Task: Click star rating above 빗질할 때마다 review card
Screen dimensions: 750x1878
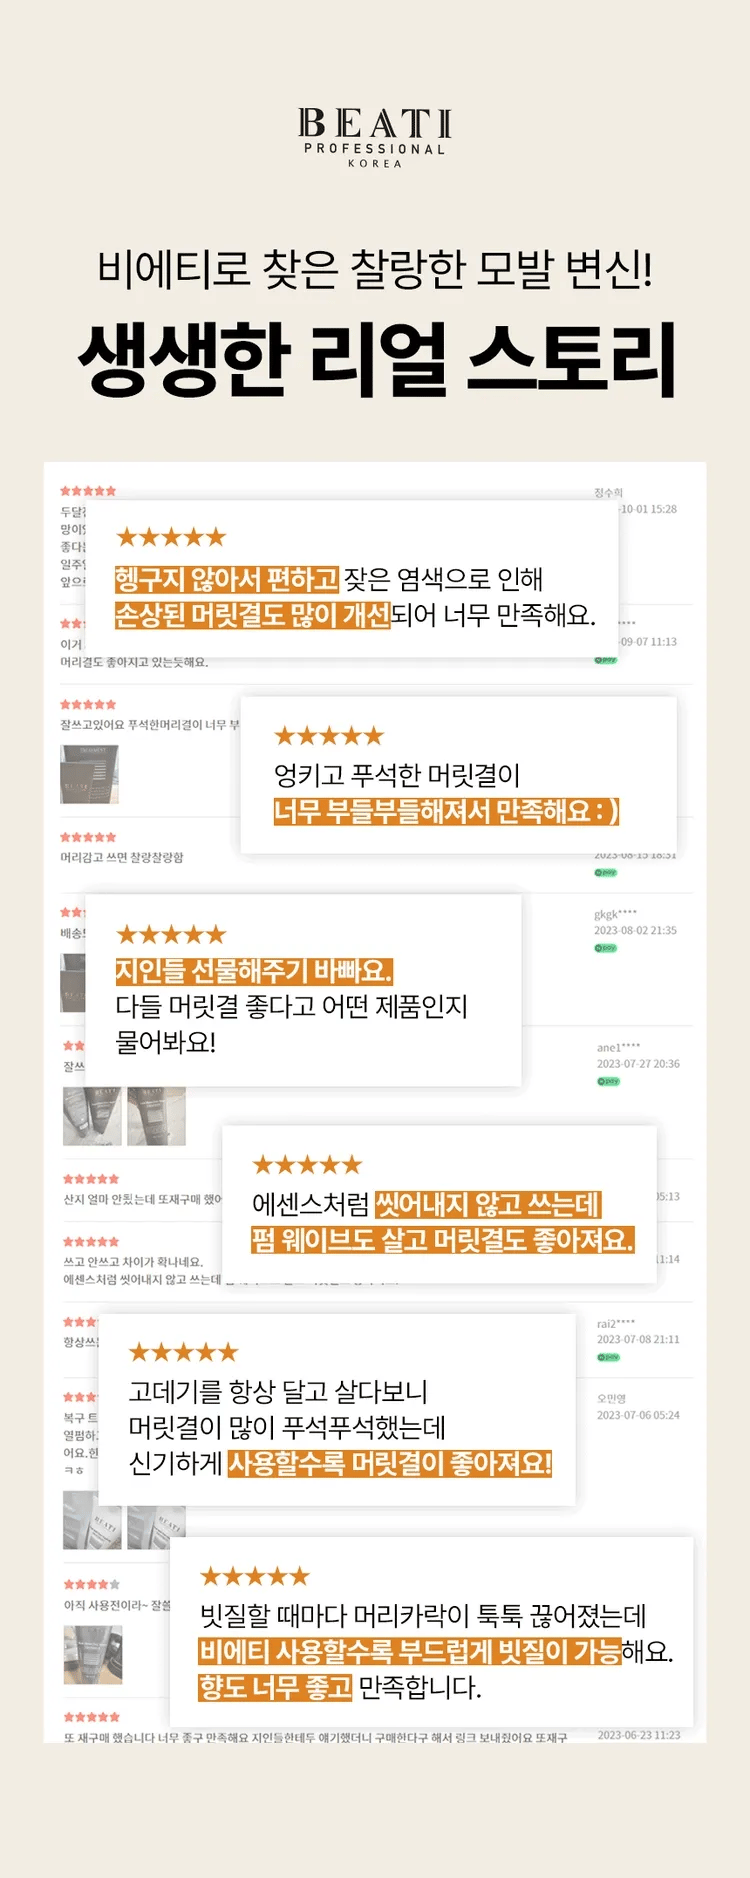Action: pyautogui.click(x=255, y=1577)
